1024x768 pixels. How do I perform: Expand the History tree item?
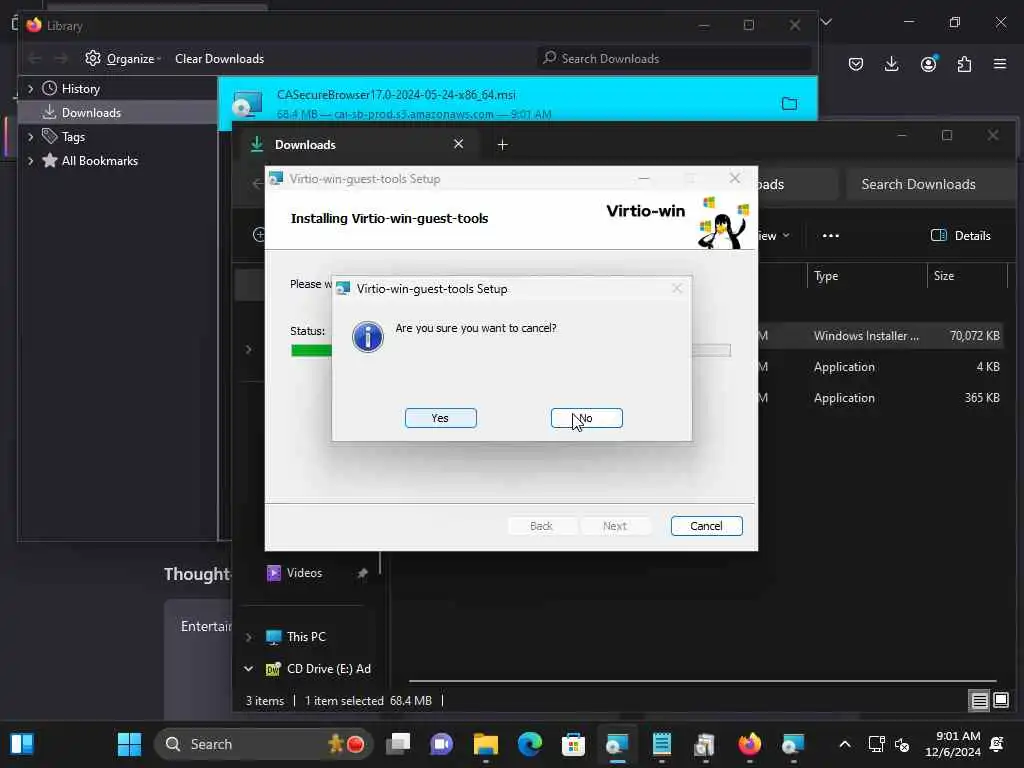(30, 88)
